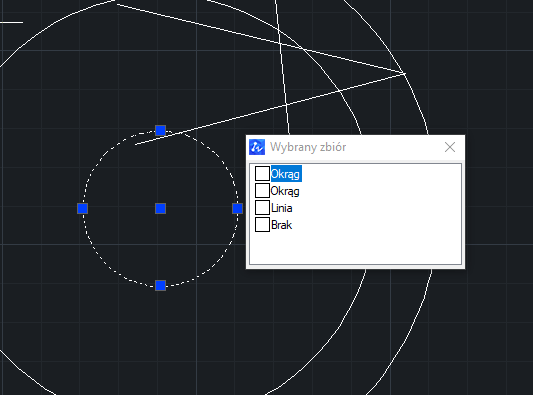The image size is (533, 395).
Task: Select the second Okrąg entry text
Action: pyautogui.click(x=285, y=191)
